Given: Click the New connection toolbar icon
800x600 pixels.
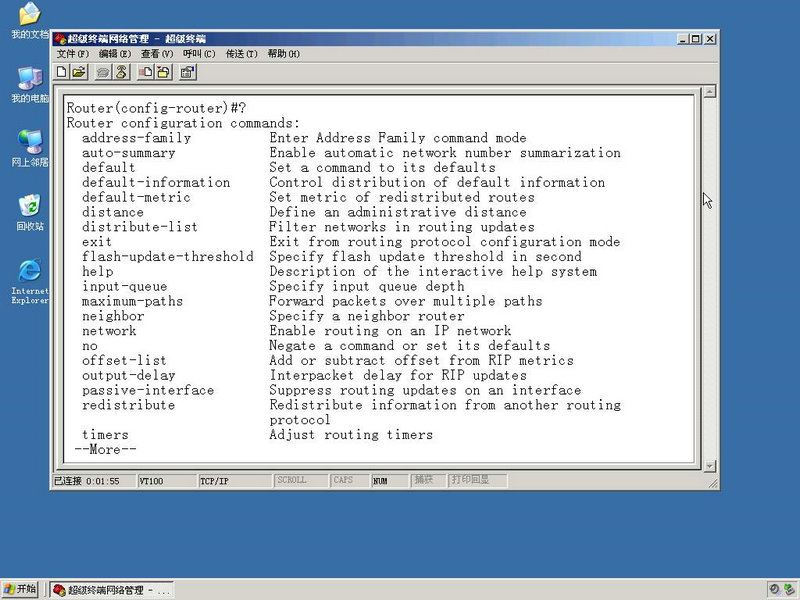Looking at the screenshot, I should [62, 72].
